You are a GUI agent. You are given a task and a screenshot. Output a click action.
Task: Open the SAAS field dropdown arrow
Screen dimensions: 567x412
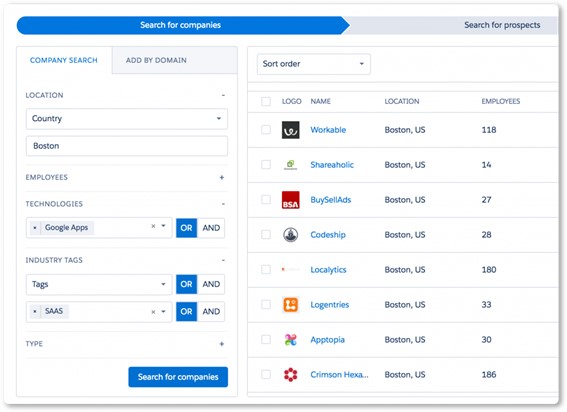pyautogui.click(x=163, y=311)
